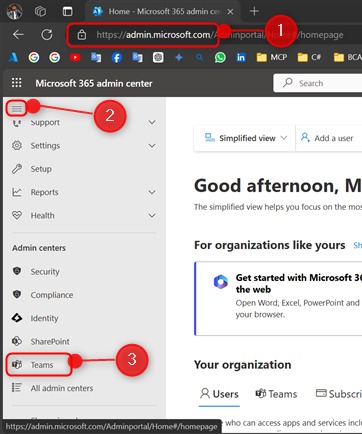Click the browser back arrow

tap(18, 34)
